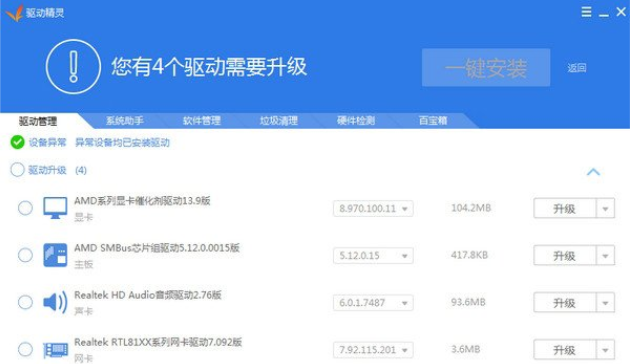Viewport: 631px width, 364px height.
Task: Expand 升级 options arrow for AMD显卡 driver
Action: coord(605,208)
